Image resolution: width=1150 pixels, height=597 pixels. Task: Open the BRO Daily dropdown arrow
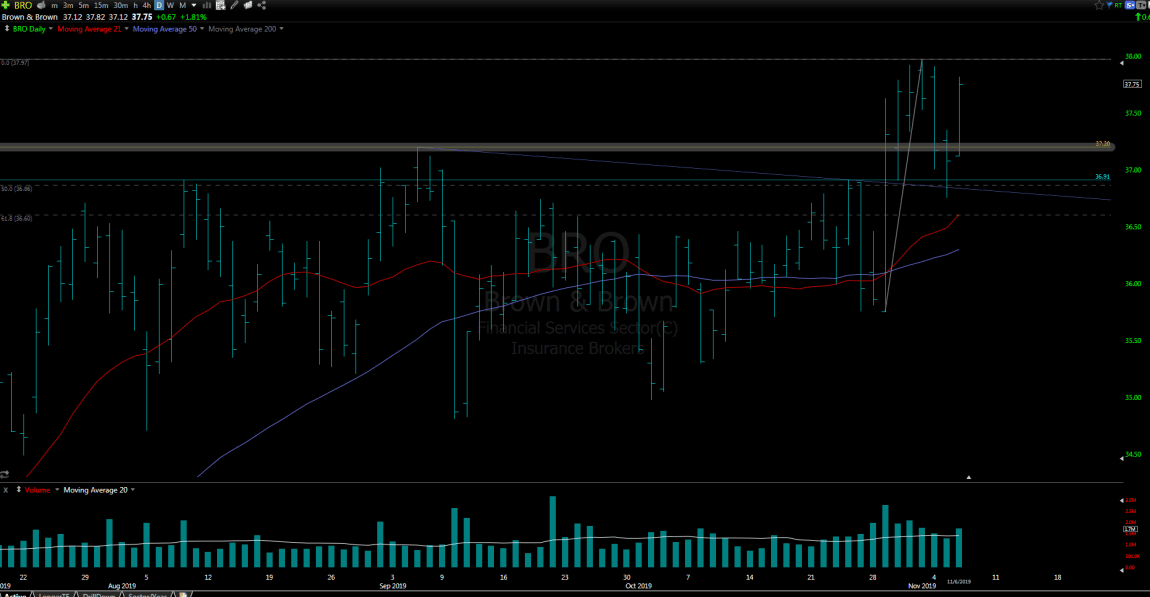51,29
